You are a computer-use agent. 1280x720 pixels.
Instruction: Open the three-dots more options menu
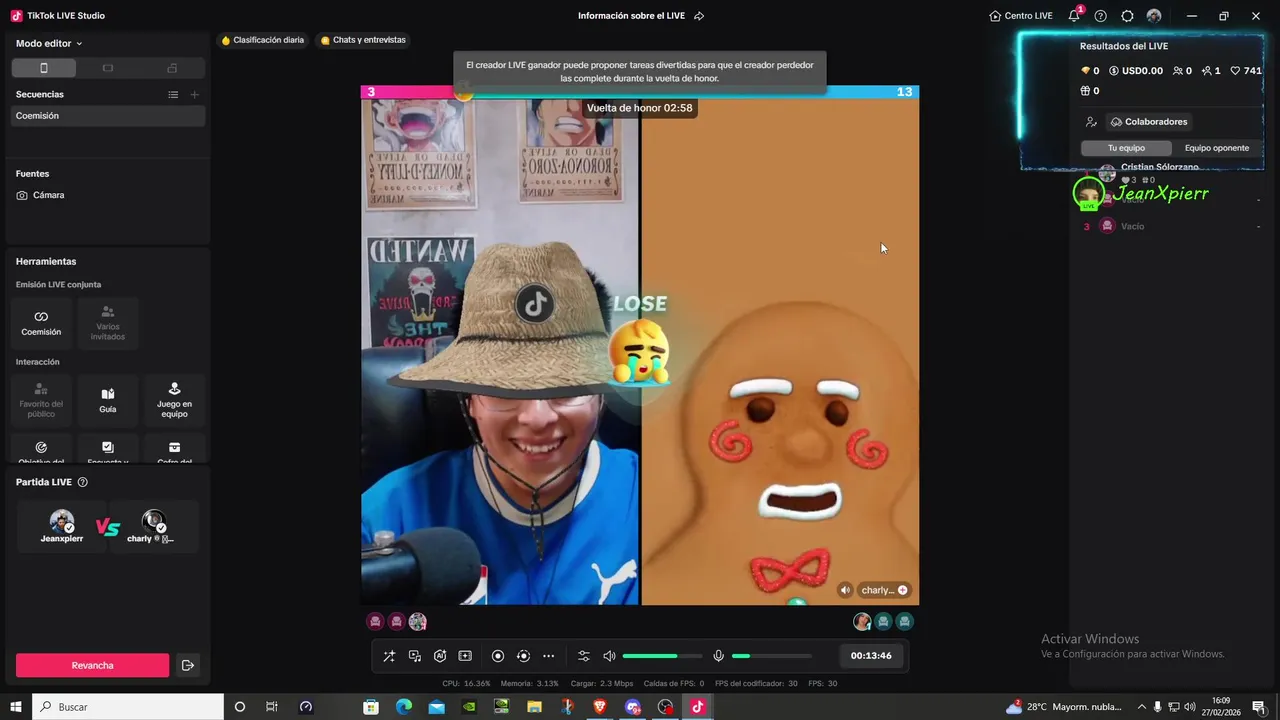(548, 656)
